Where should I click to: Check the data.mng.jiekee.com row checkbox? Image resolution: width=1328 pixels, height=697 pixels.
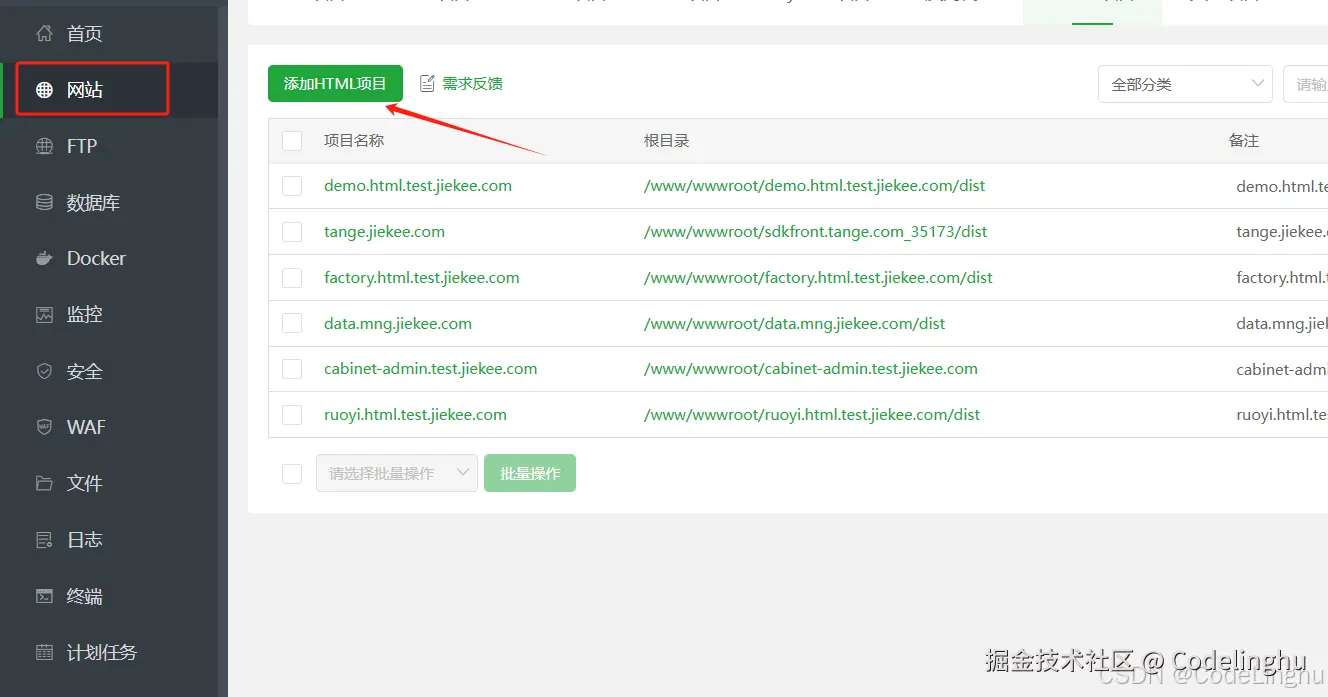pyautogui.click(x=292, y=324)
